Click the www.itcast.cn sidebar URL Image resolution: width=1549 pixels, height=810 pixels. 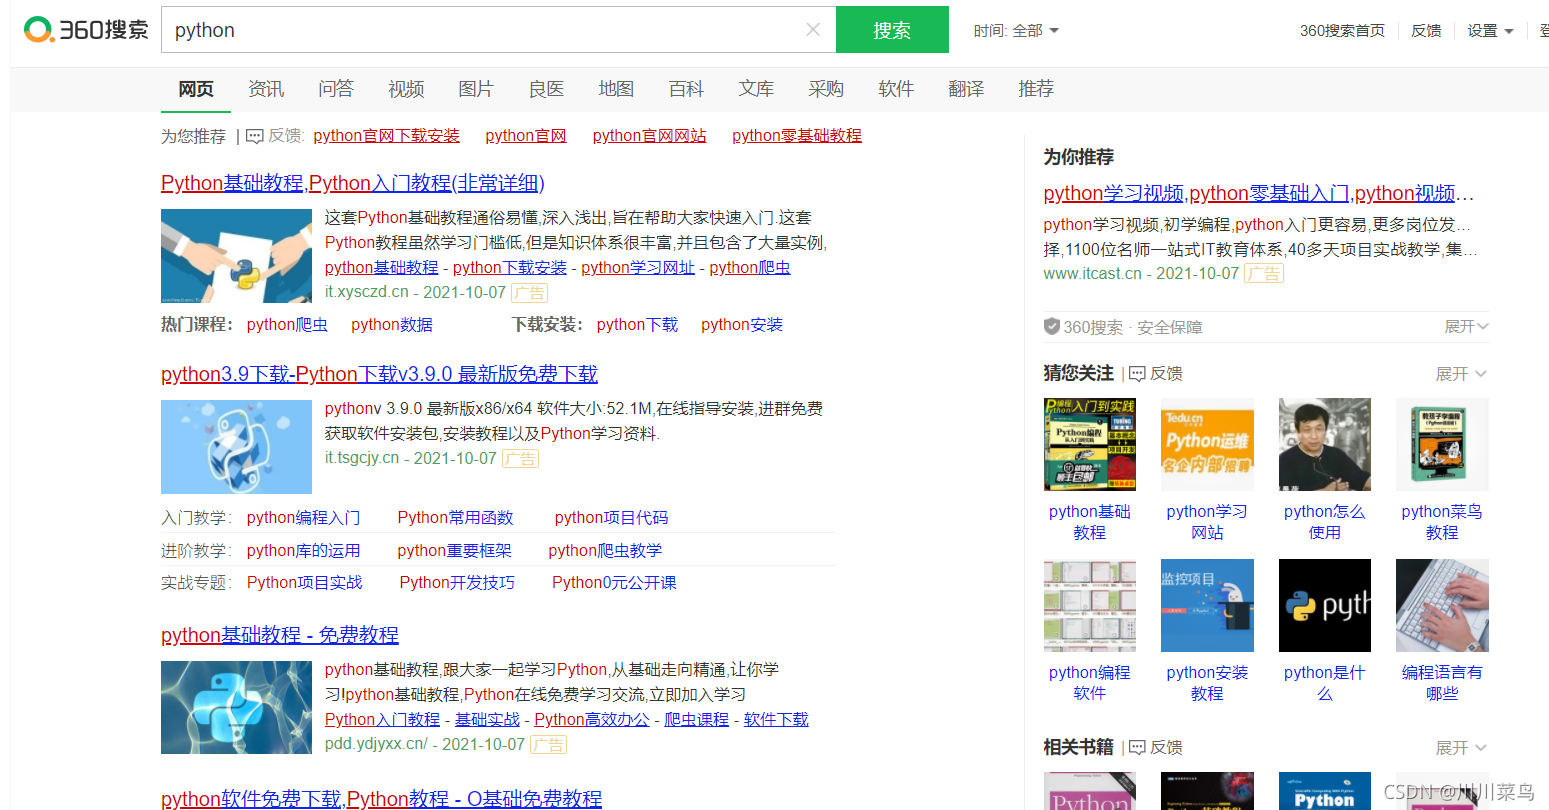pyautogui.click(x=1092, y=273)
